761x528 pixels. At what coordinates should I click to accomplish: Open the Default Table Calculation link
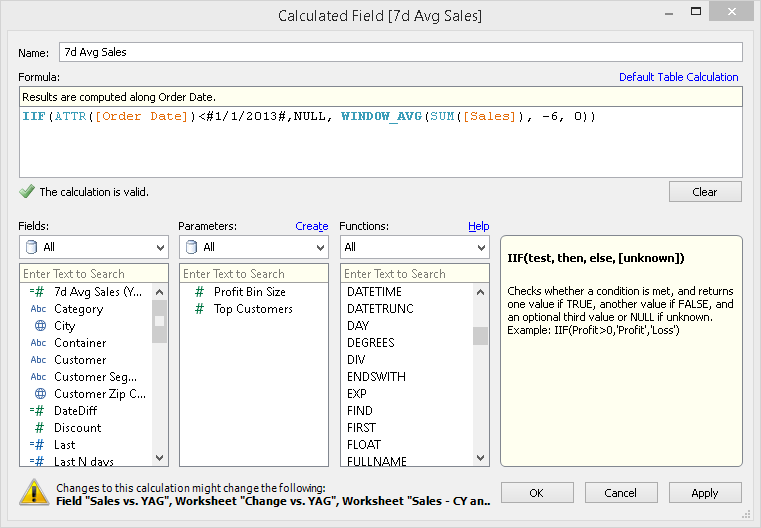[678, 77]
